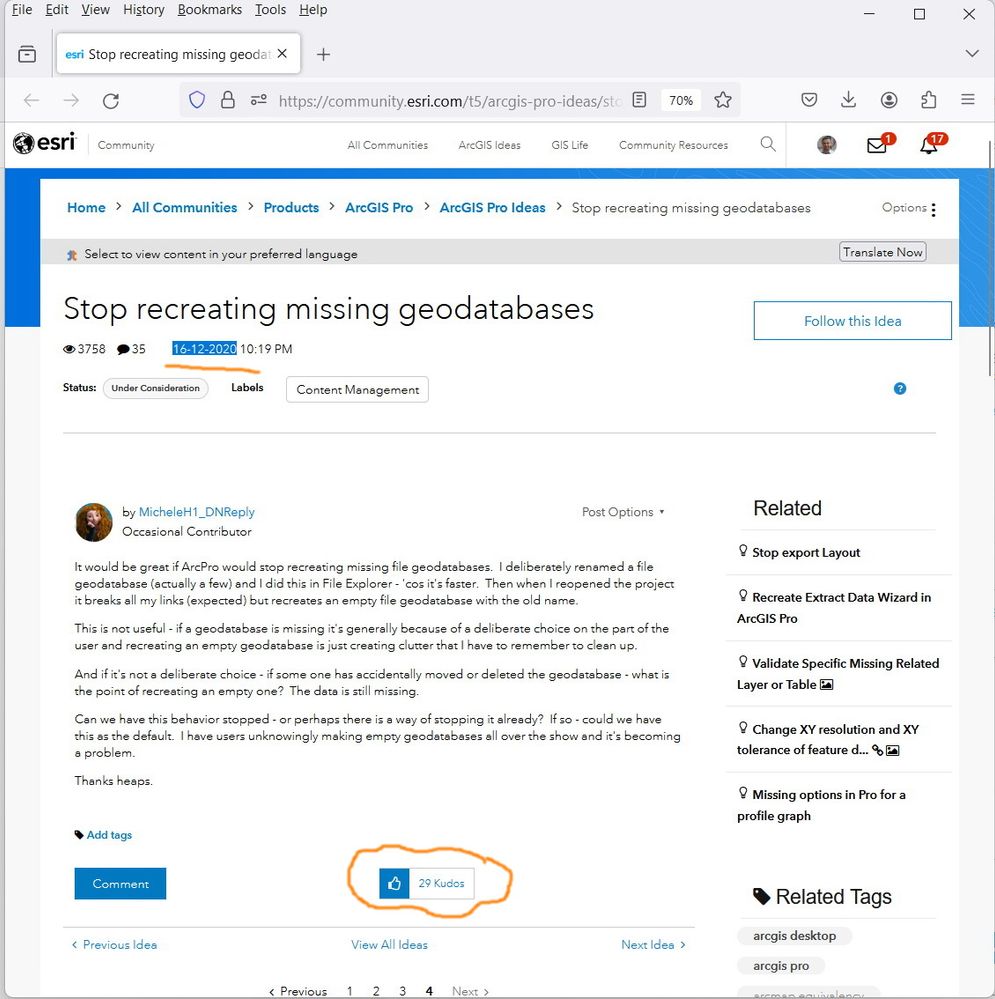Go to Products breadcrumb
The width and height of the screenshot is (995, 999).
pos(291,208)
